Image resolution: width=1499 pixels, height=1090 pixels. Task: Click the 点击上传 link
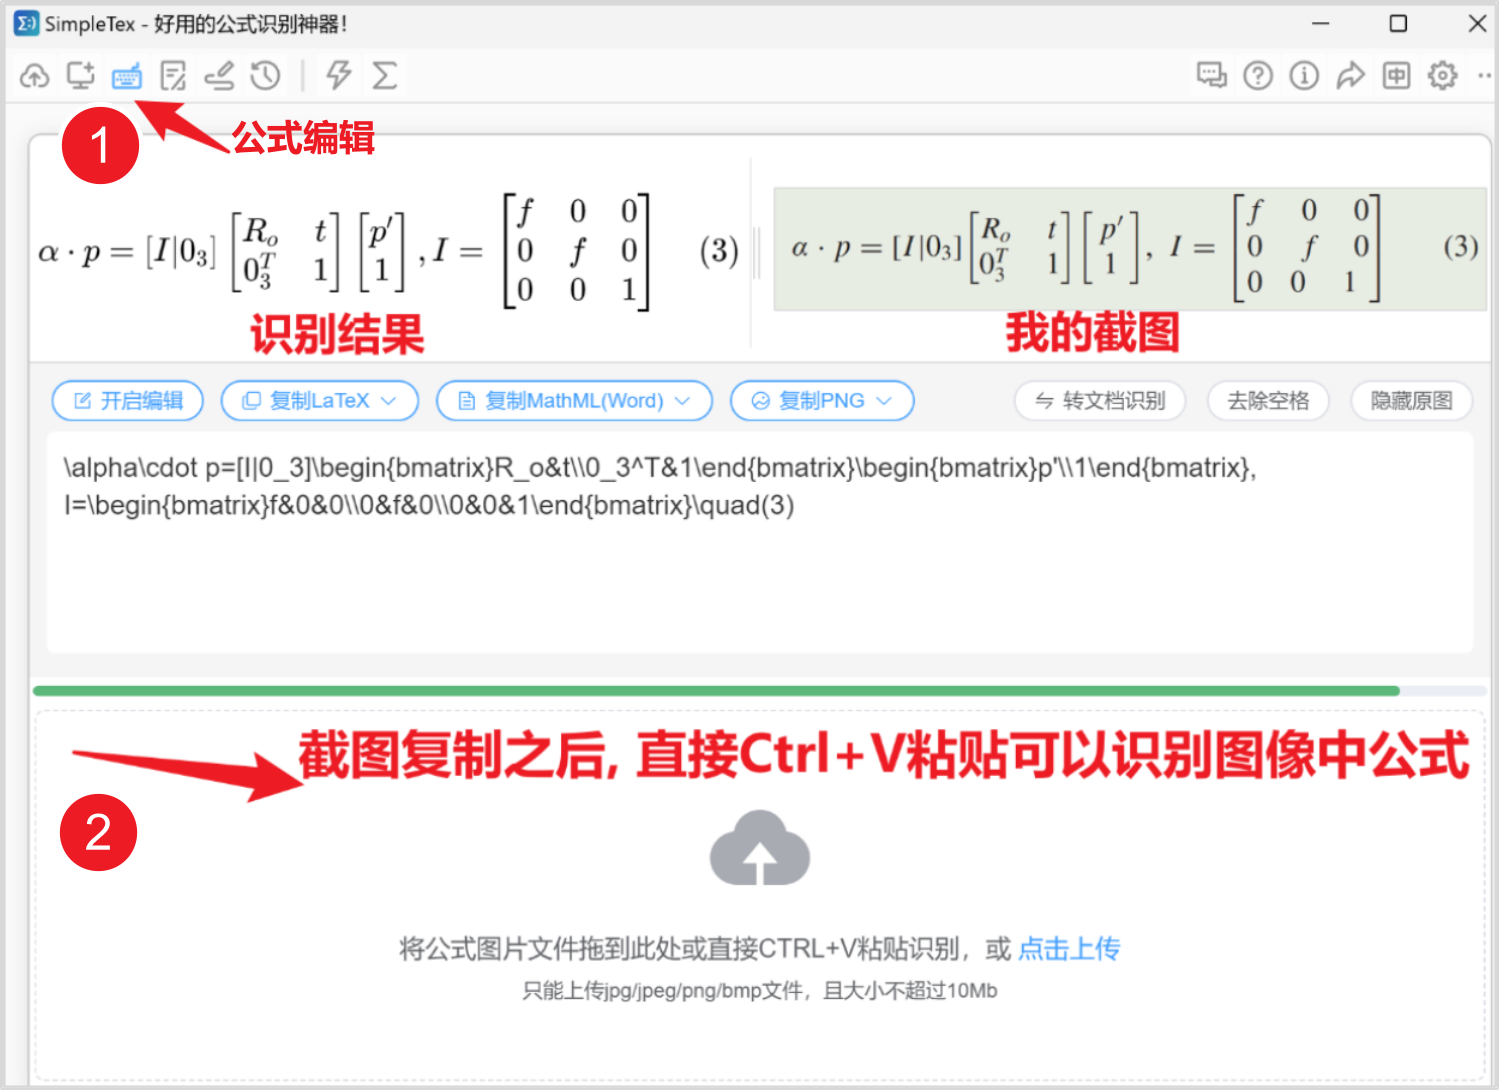1069,949
